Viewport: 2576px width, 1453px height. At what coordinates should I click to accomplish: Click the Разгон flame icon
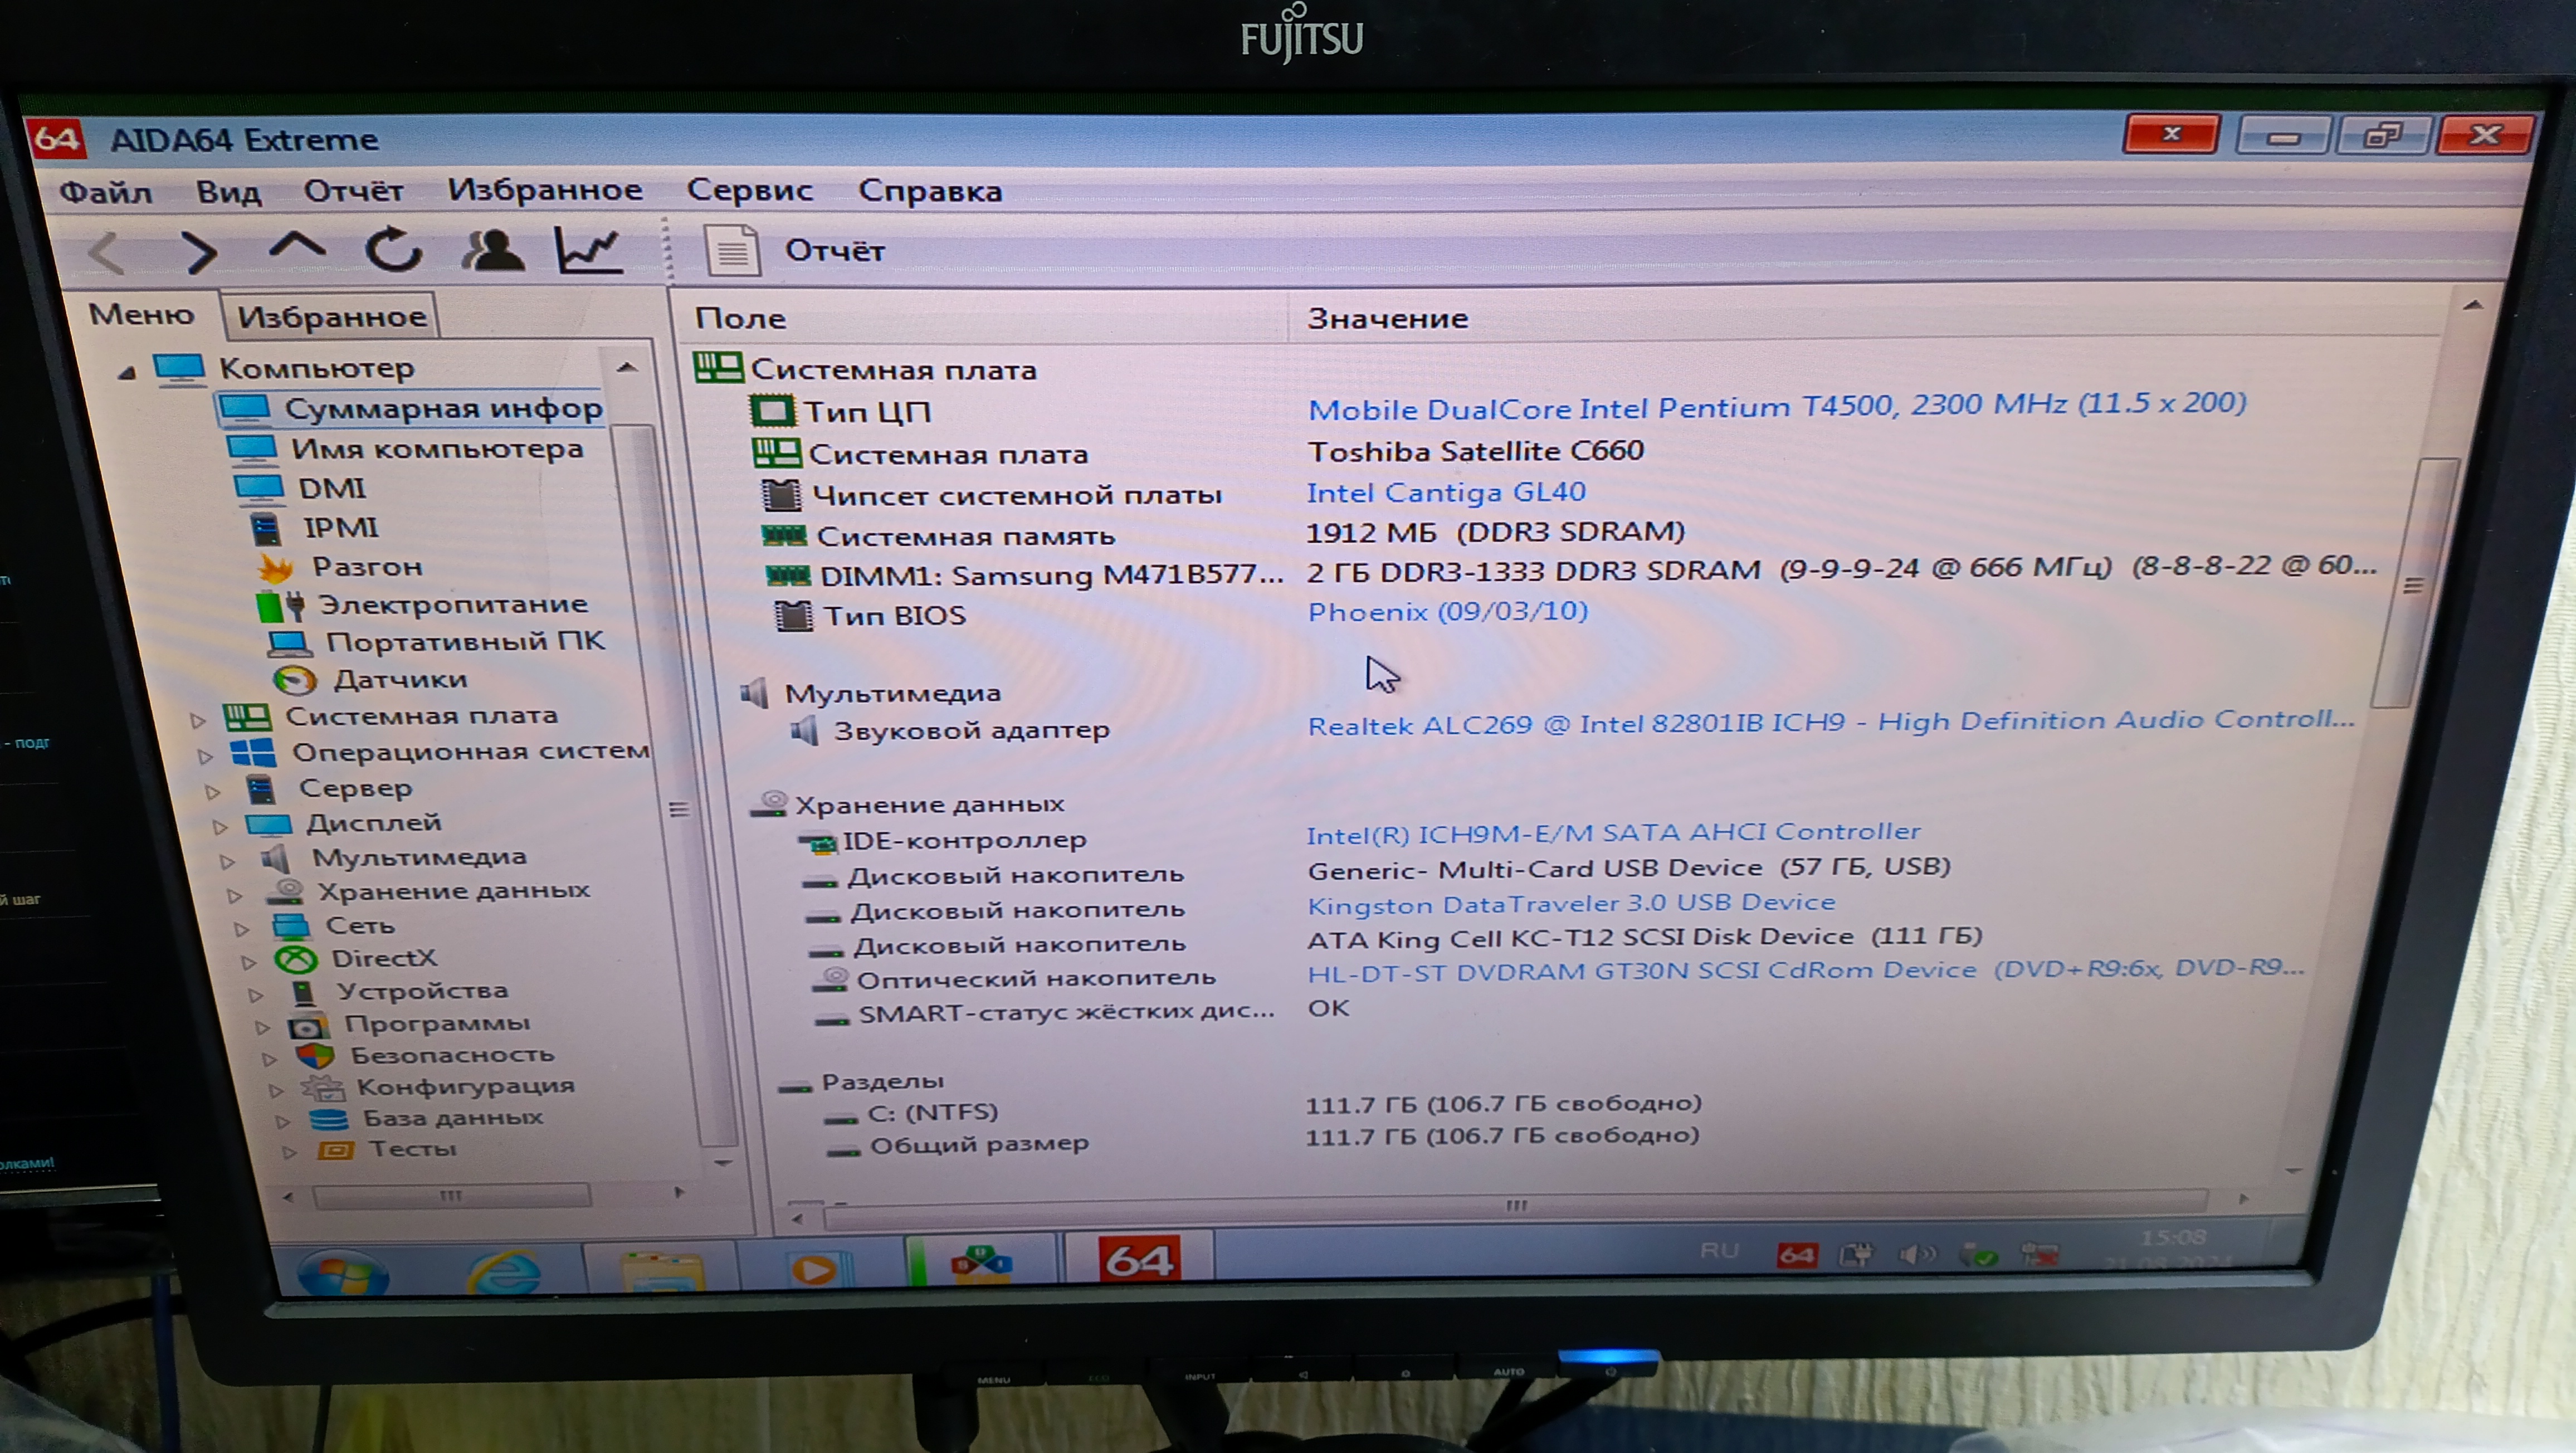[x=275, y=567]
